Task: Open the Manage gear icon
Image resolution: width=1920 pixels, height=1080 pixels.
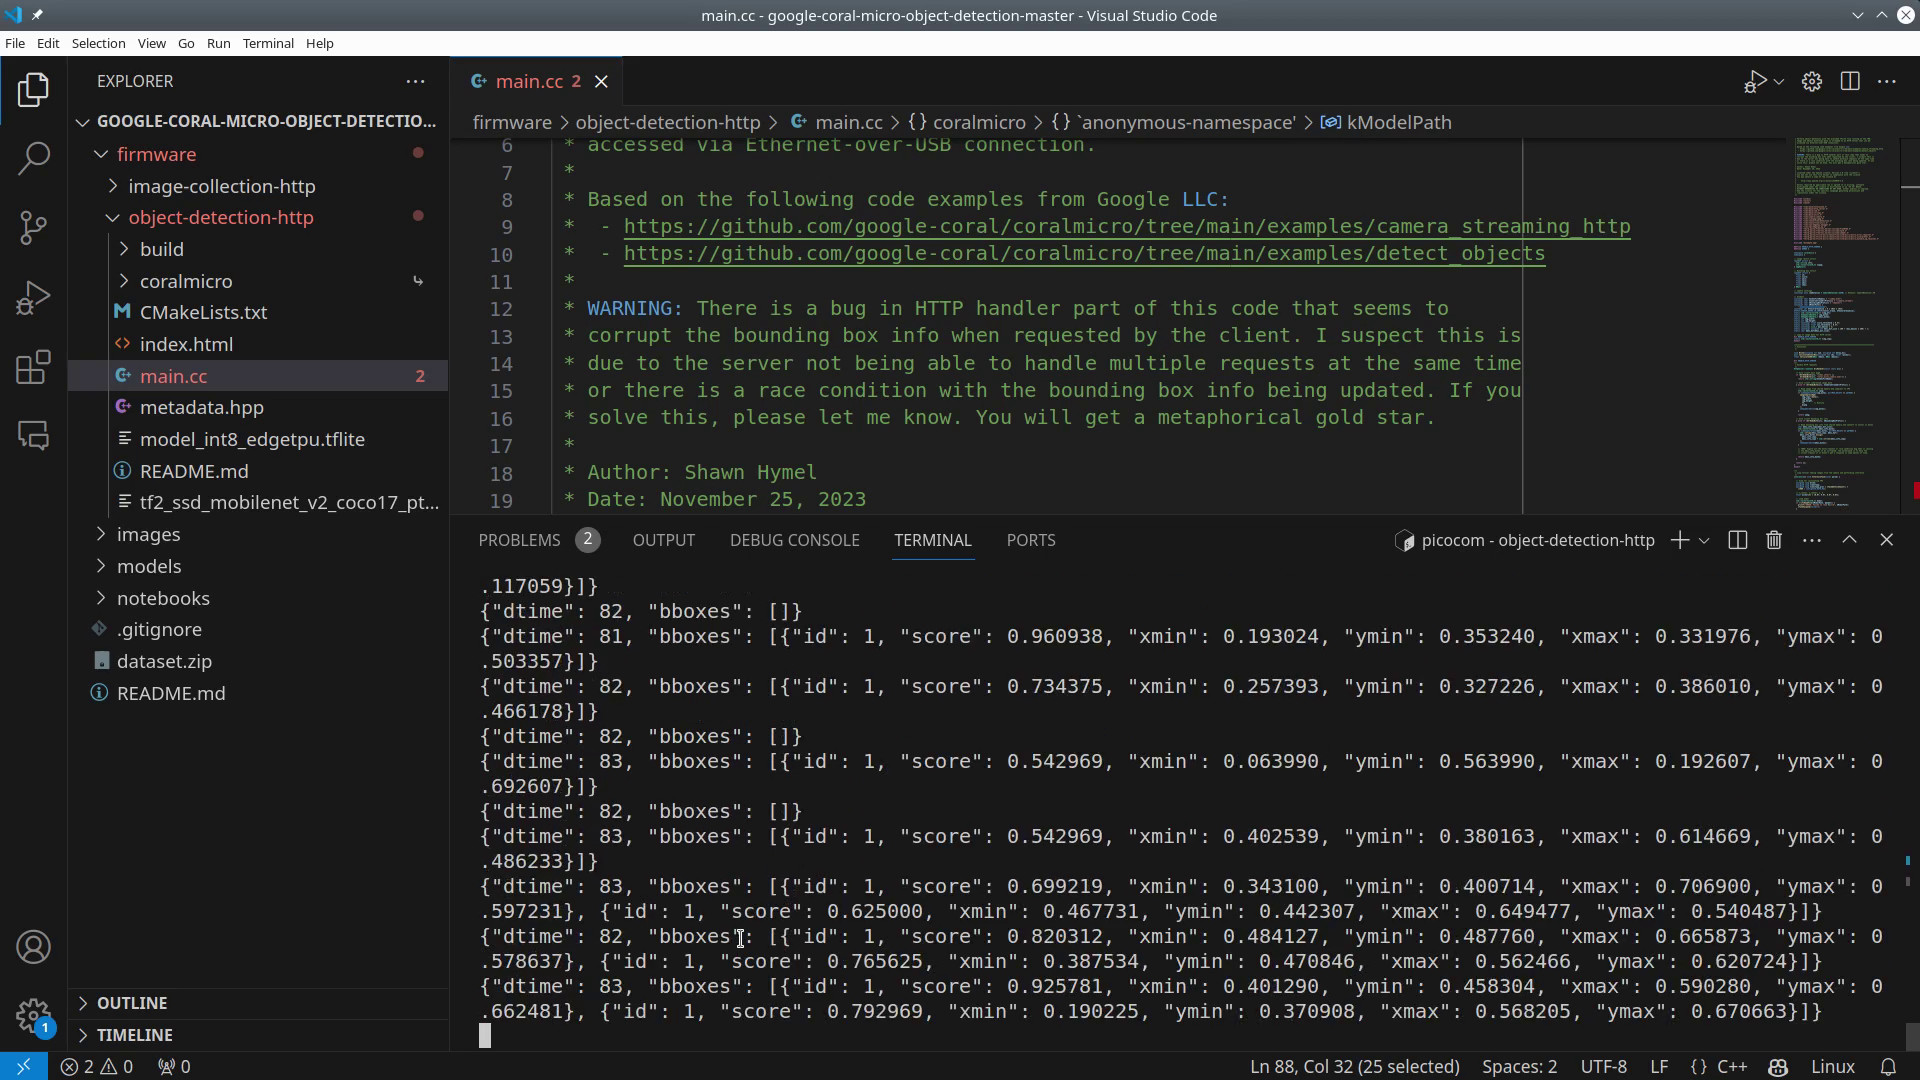Action: pyautogui.click(x=1812, y=82)
